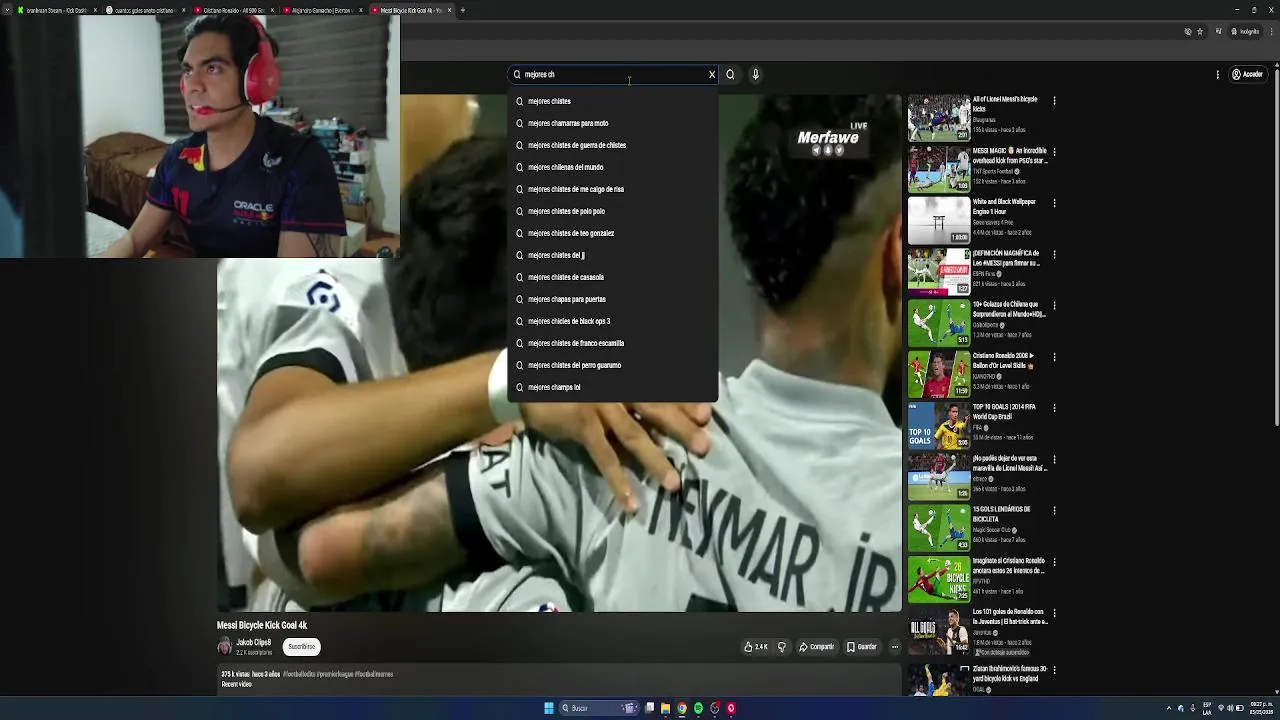Save the video with Guardar

[861, 647]
